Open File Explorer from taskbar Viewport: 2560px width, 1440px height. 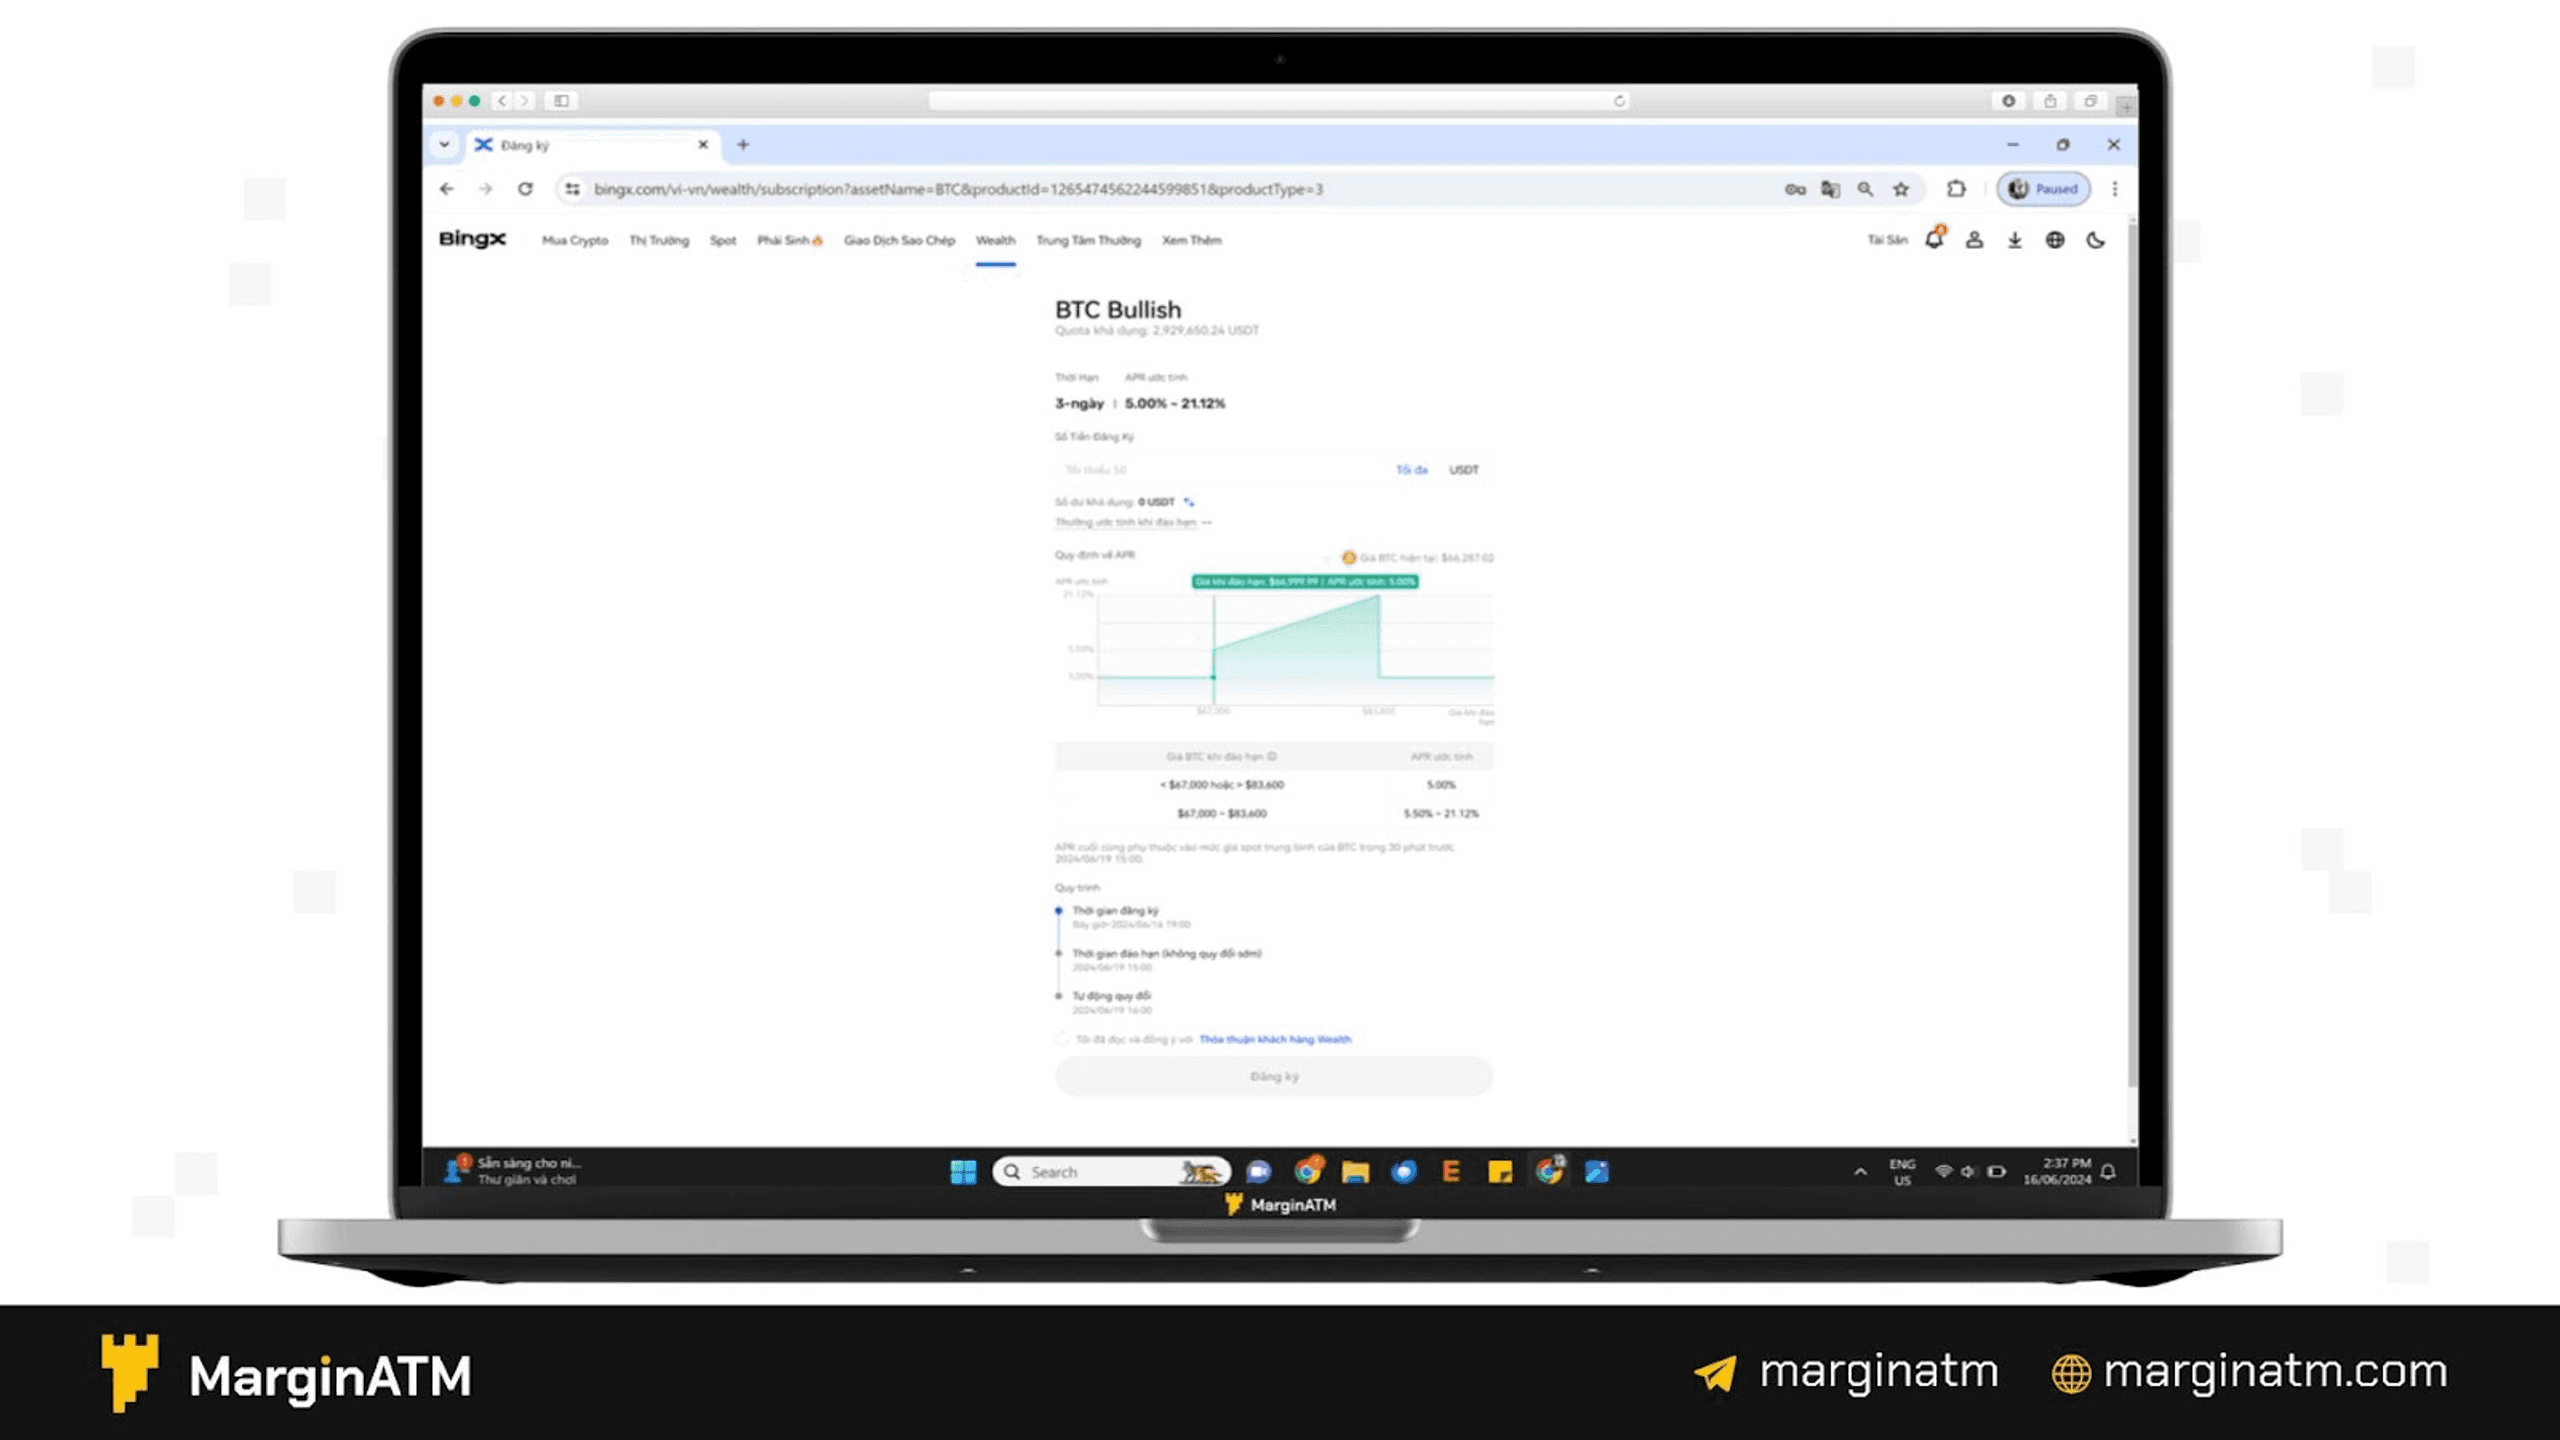pos(1355,1172)
